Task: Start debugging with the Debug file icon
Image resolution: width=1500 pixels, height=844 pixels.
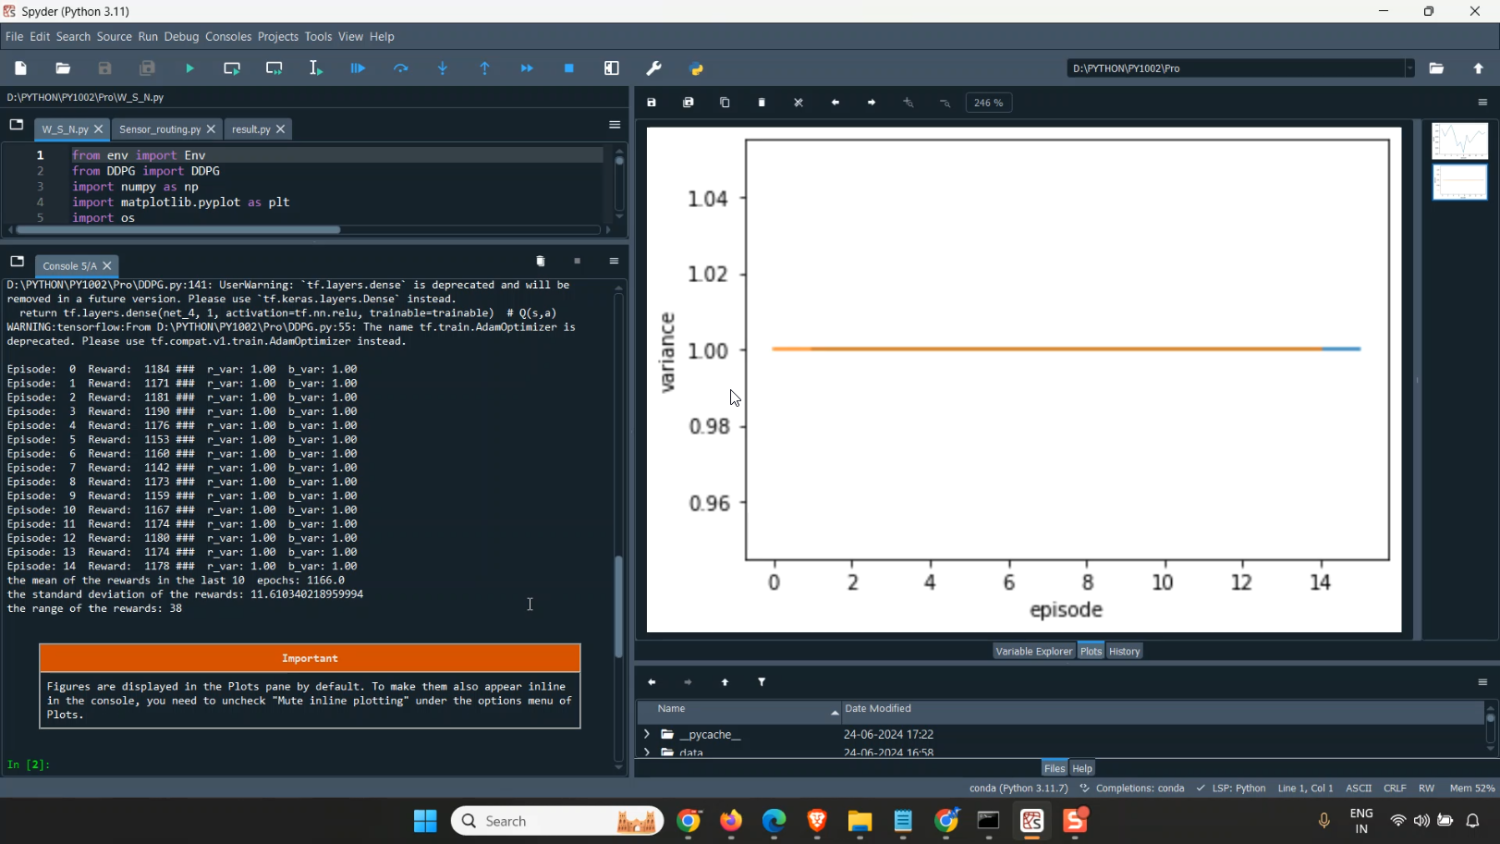Action: [358, 69]
